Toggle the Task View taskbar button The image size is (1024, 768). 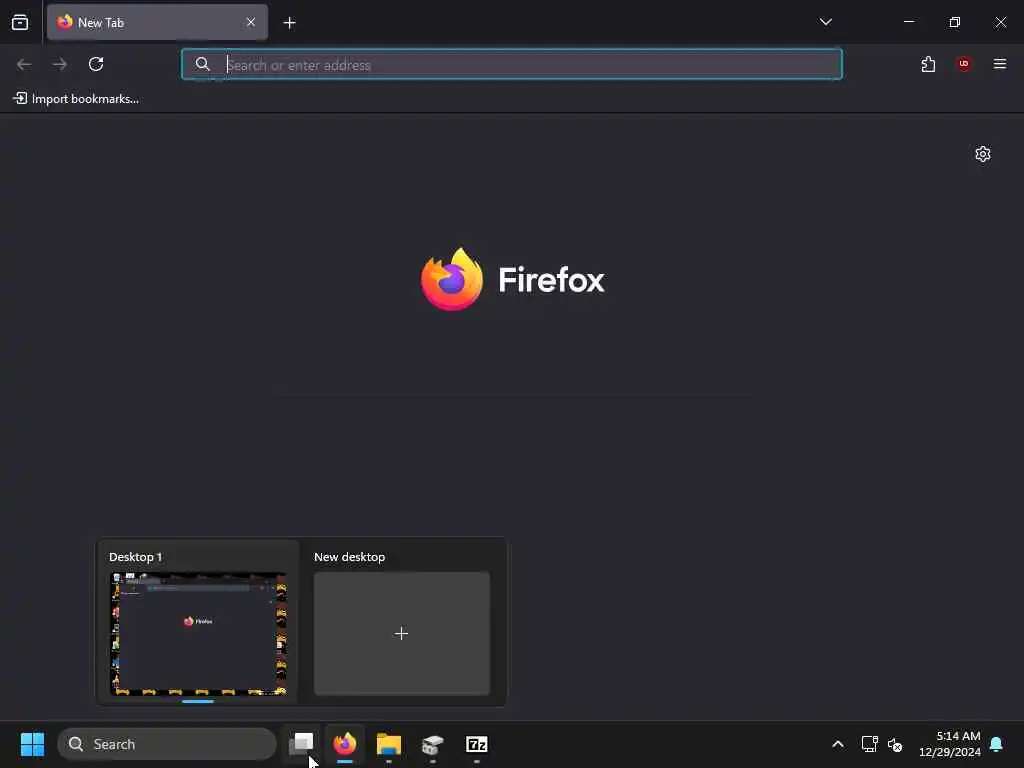[302, 744]
